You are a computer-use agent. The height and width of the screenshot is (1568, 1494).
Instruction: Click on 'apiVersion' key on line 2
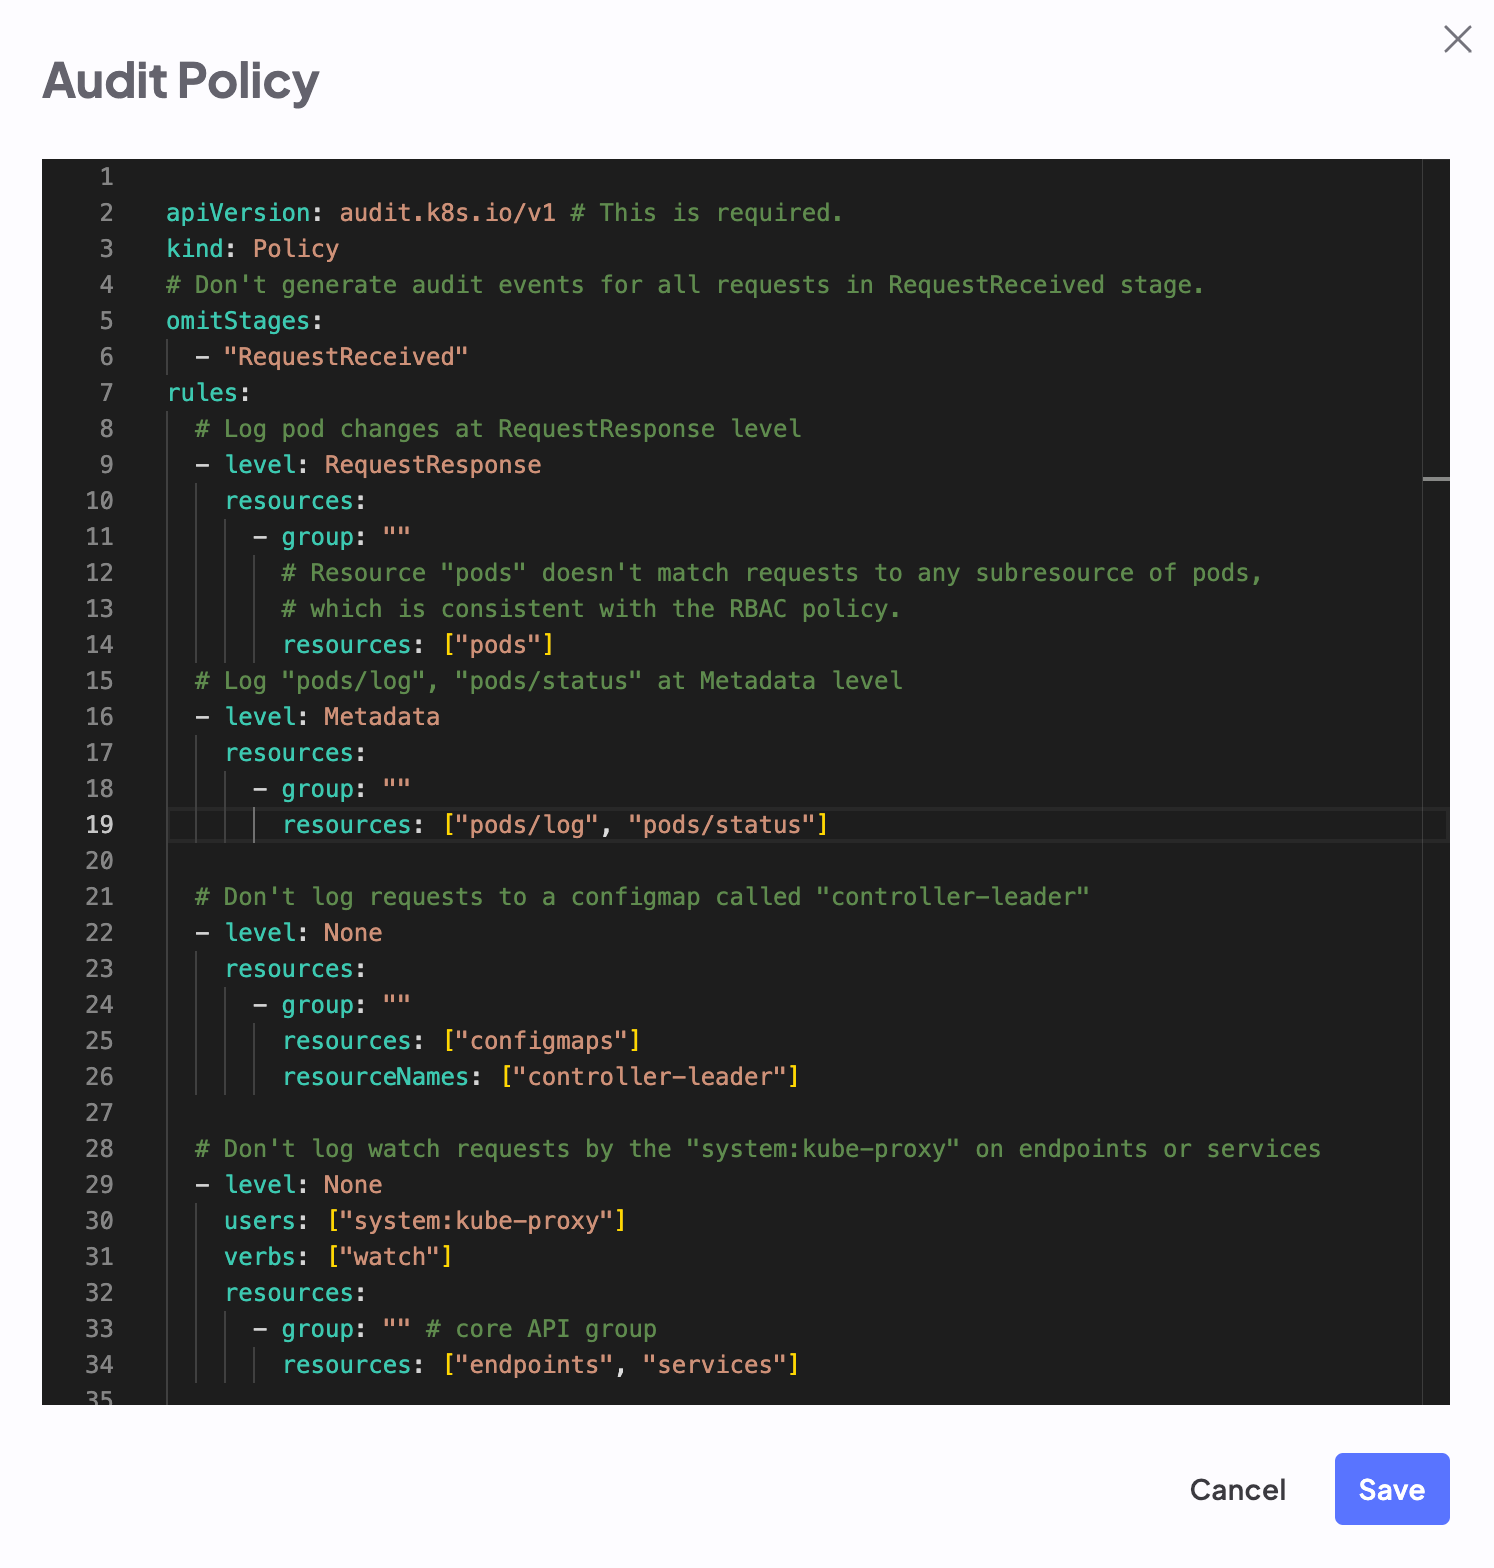[238, 213]
